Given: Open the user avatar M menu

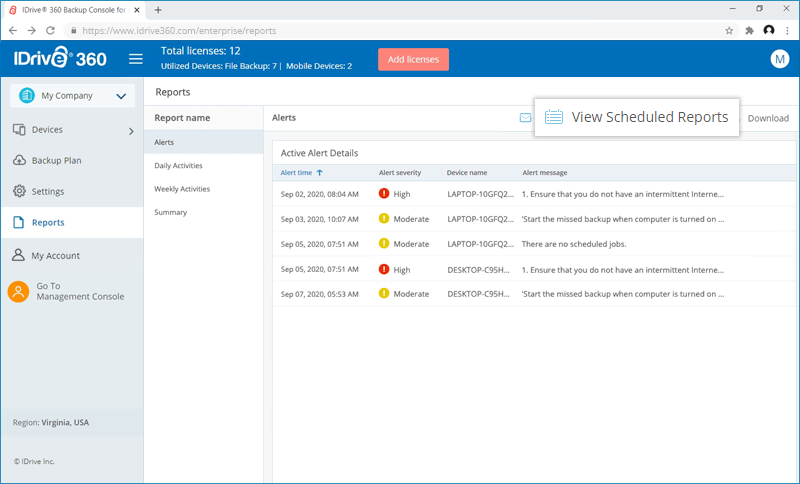Looking at the screenshot, I should pyautogui.click(x=779, y=59).
